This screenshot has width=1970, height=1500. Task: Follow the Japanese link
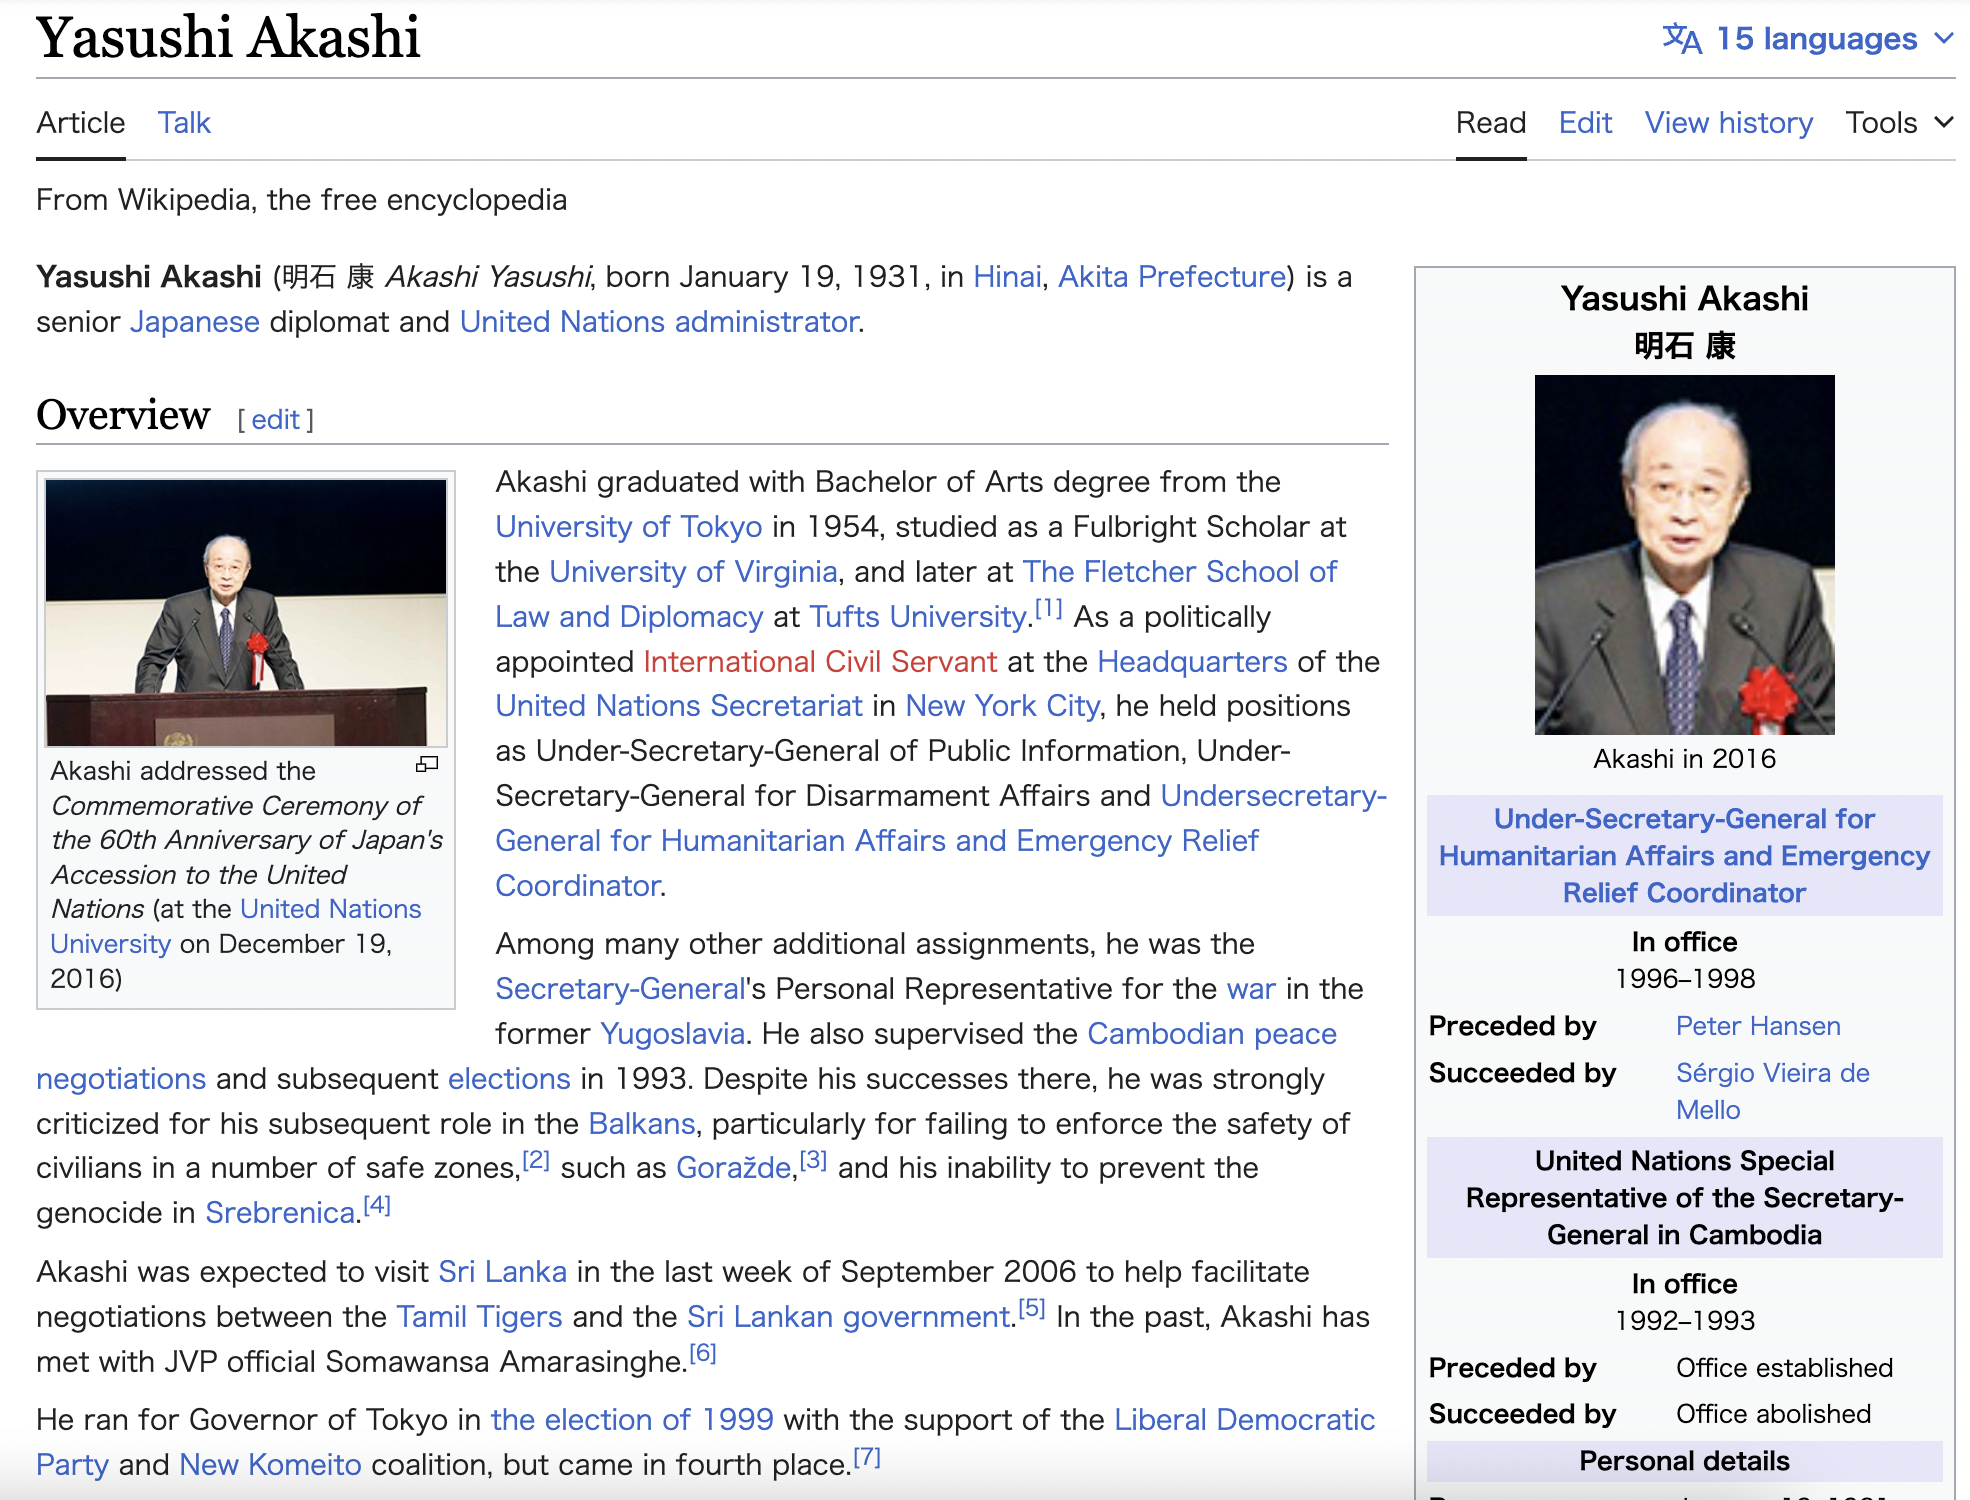(195, 322)
